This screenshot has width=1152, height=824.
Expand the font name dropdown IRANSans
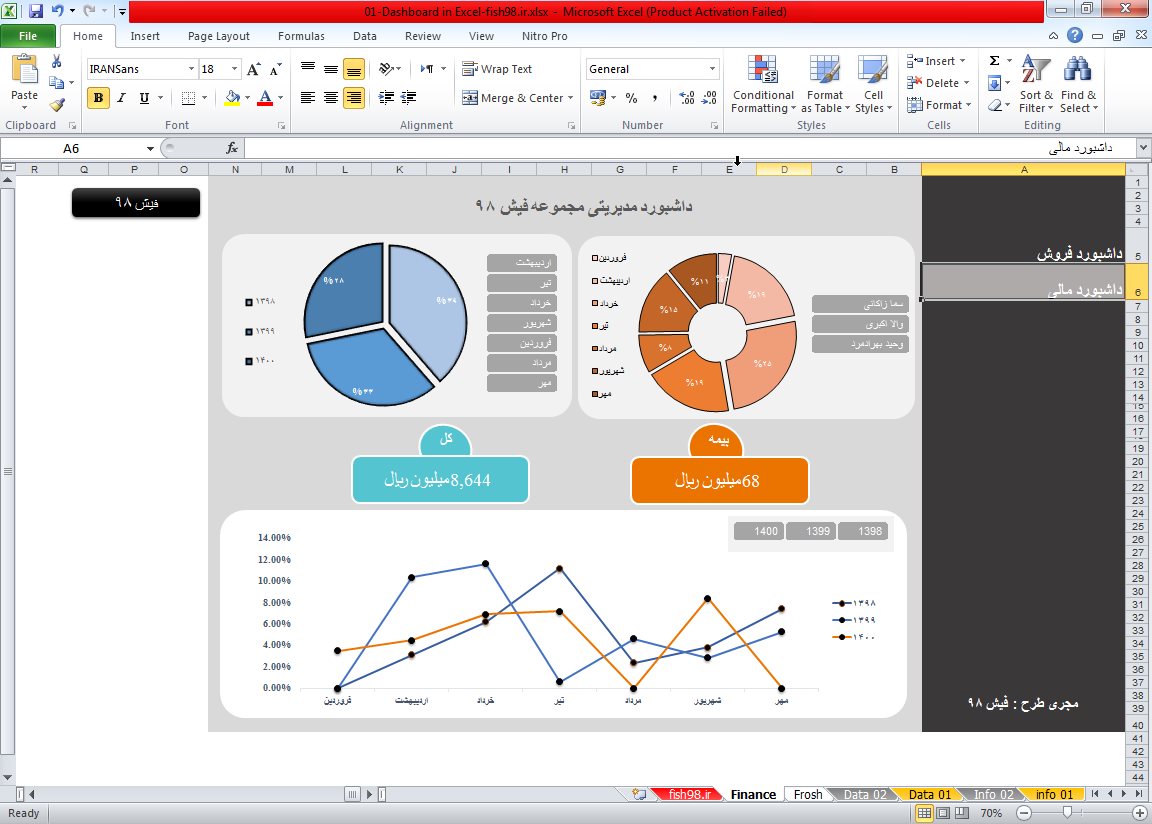coord(191,69)
